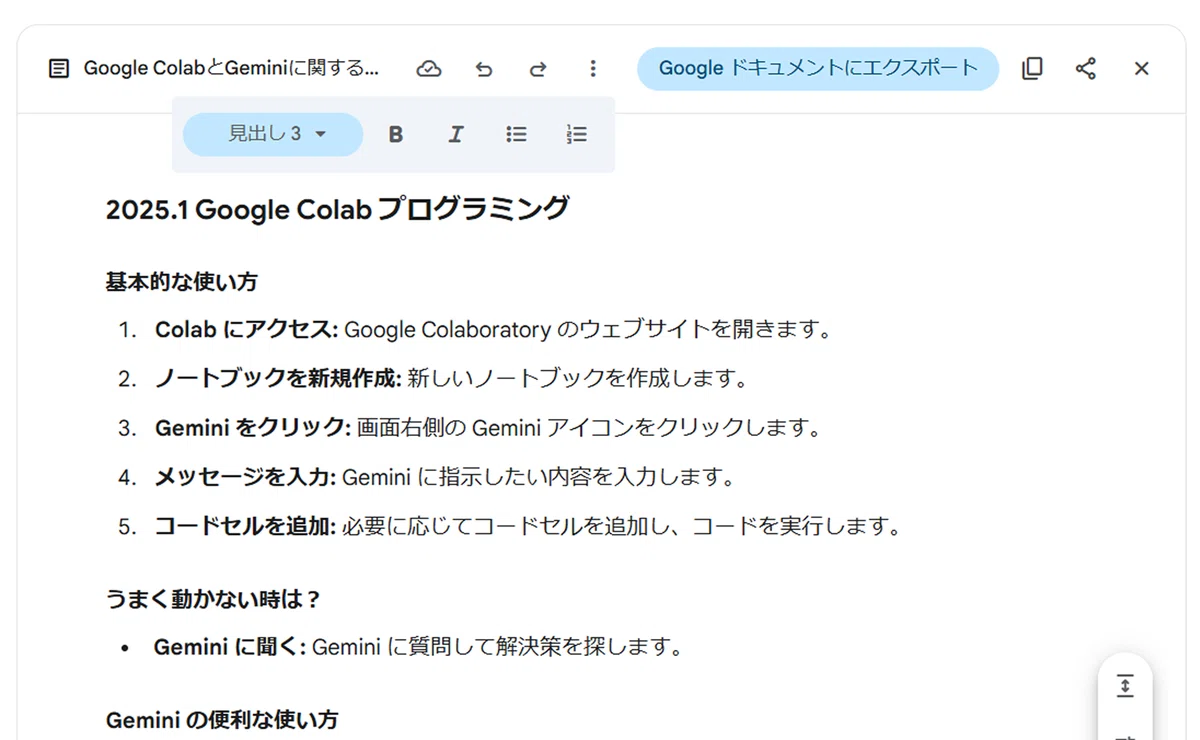
Task: Redo the last edit
Action: click(x=538, y=69)
